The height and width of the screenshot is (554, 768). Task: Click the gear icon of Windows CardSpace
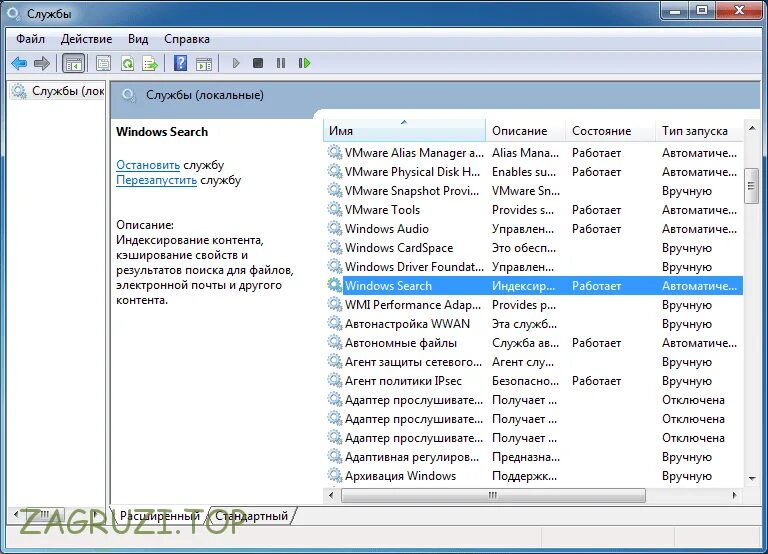335,248
